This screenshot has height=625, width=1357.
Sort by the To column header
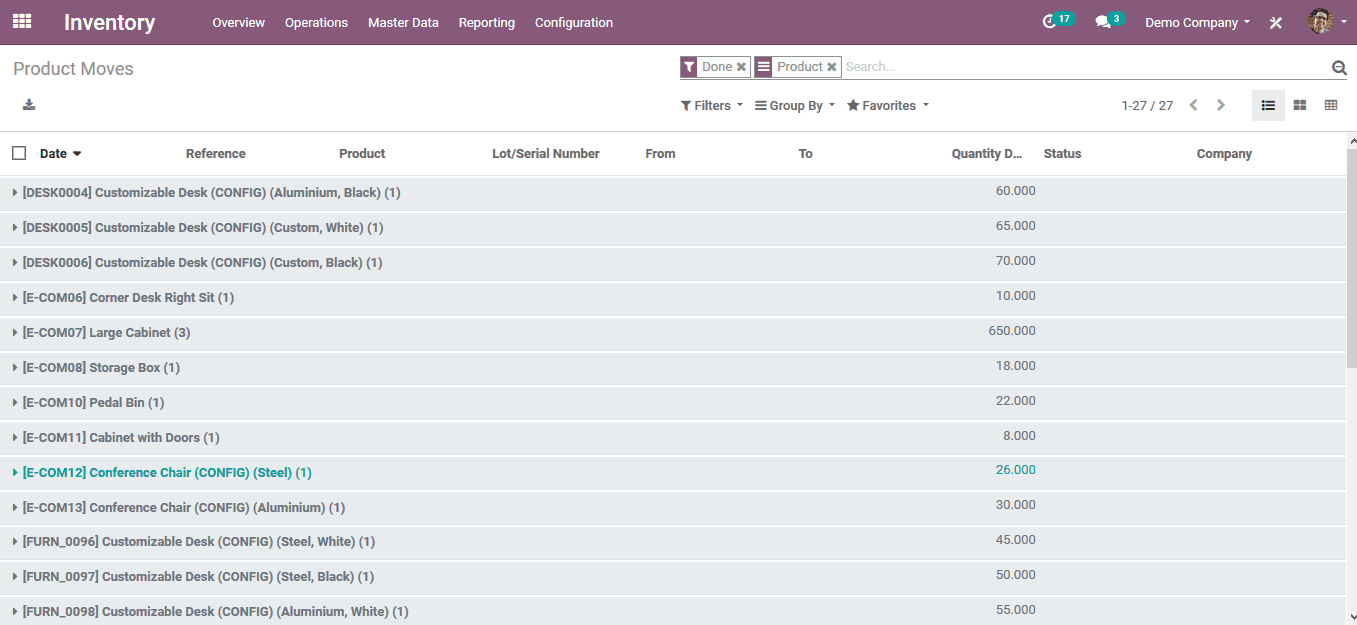pyautogui.click(x=805, y=153)
